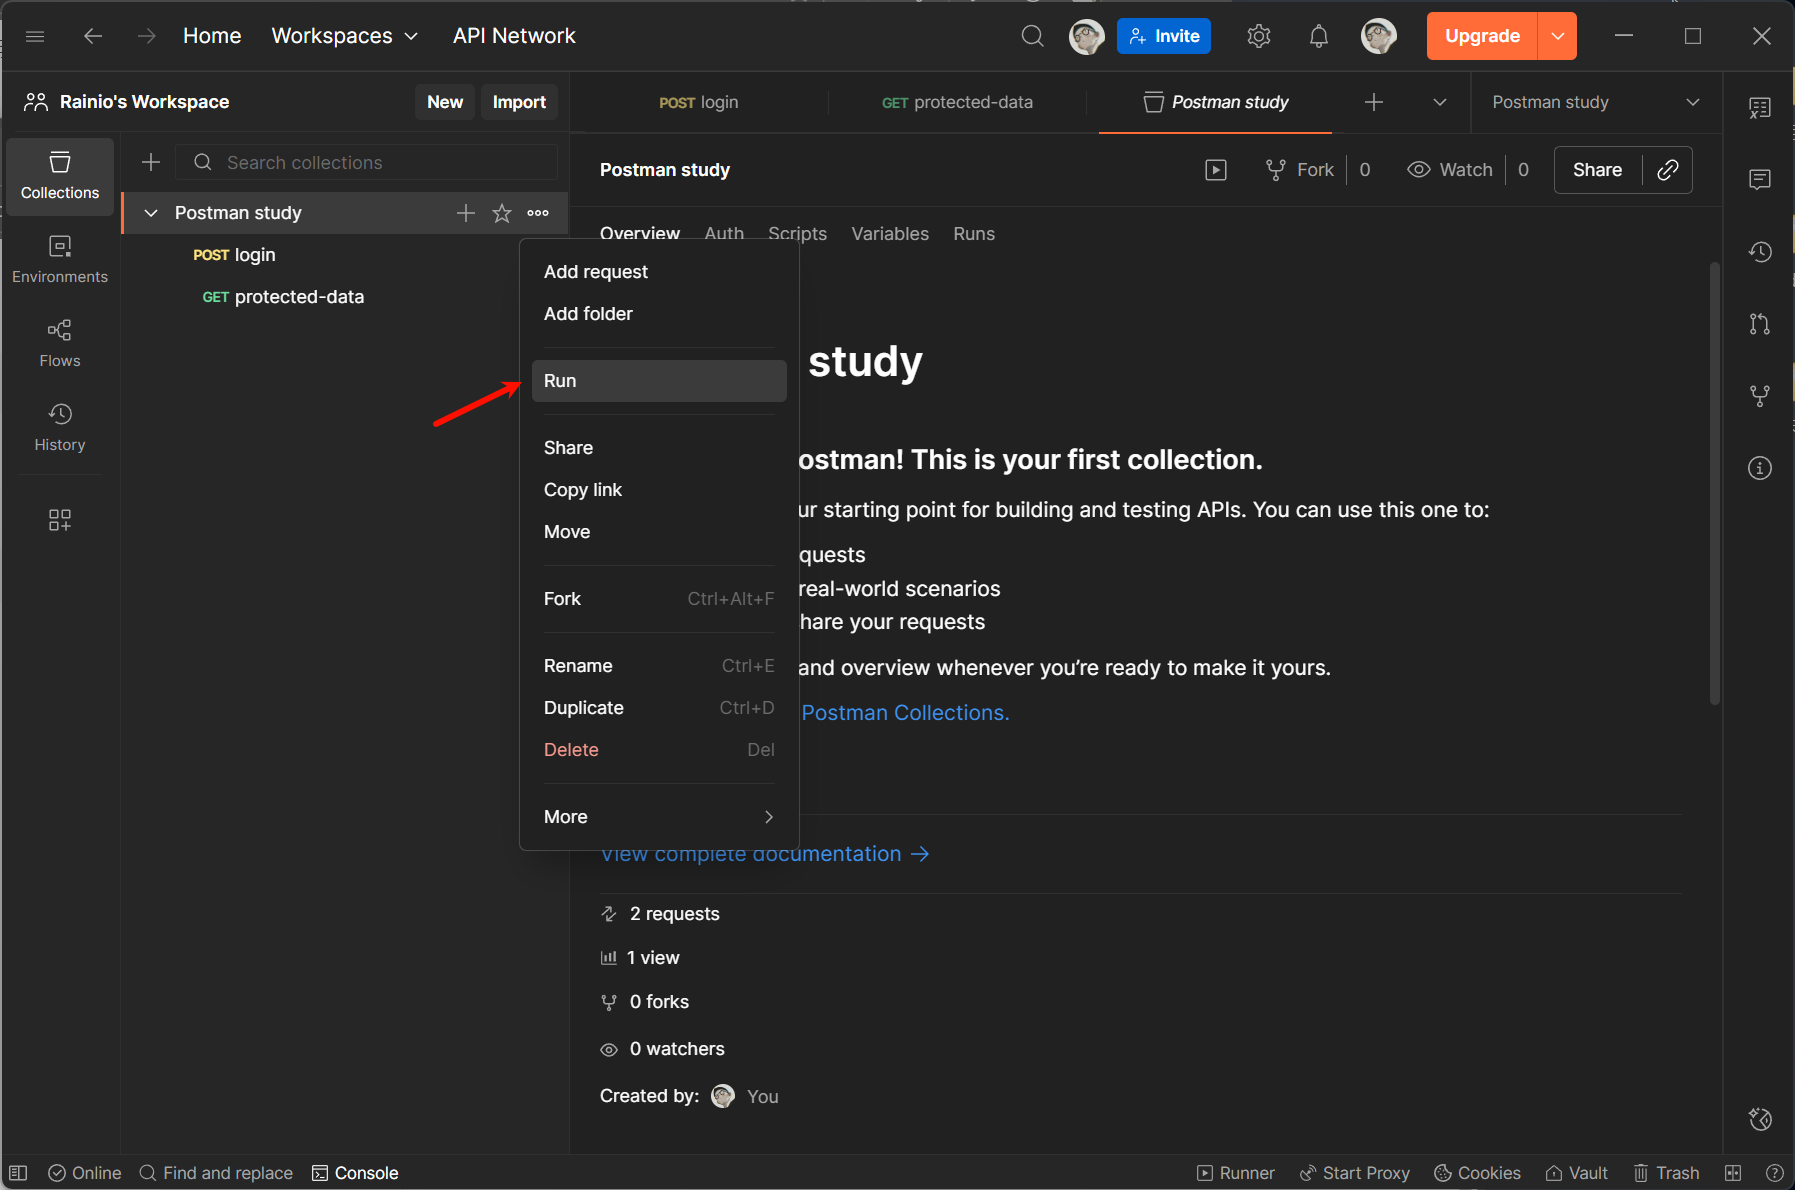Run collection using play icon in header
The image size is (1795, 1190).
tap(1216, 170)
